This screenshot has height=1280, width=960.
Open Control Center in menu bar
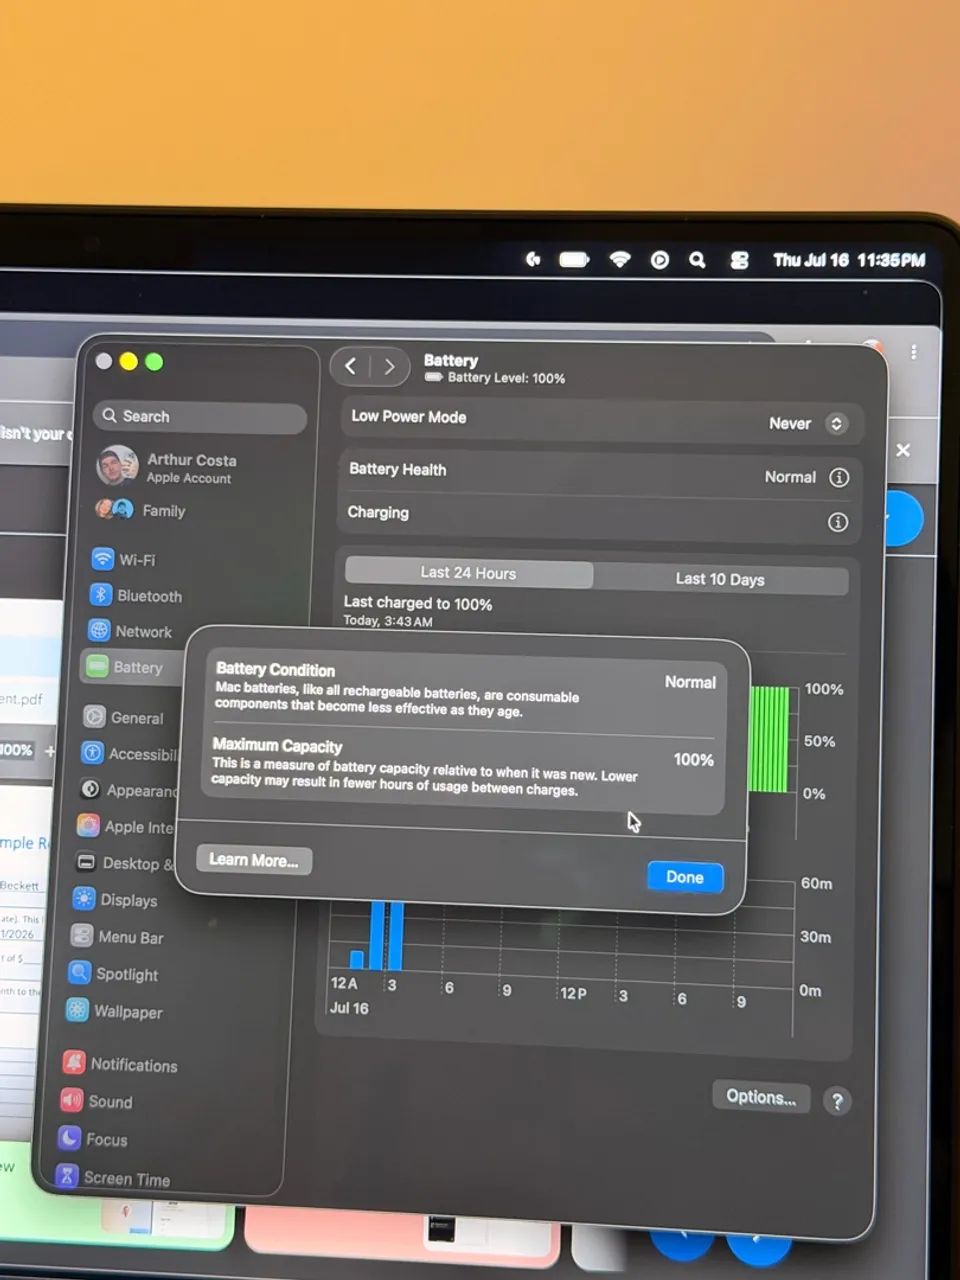(x=739, y=260)
